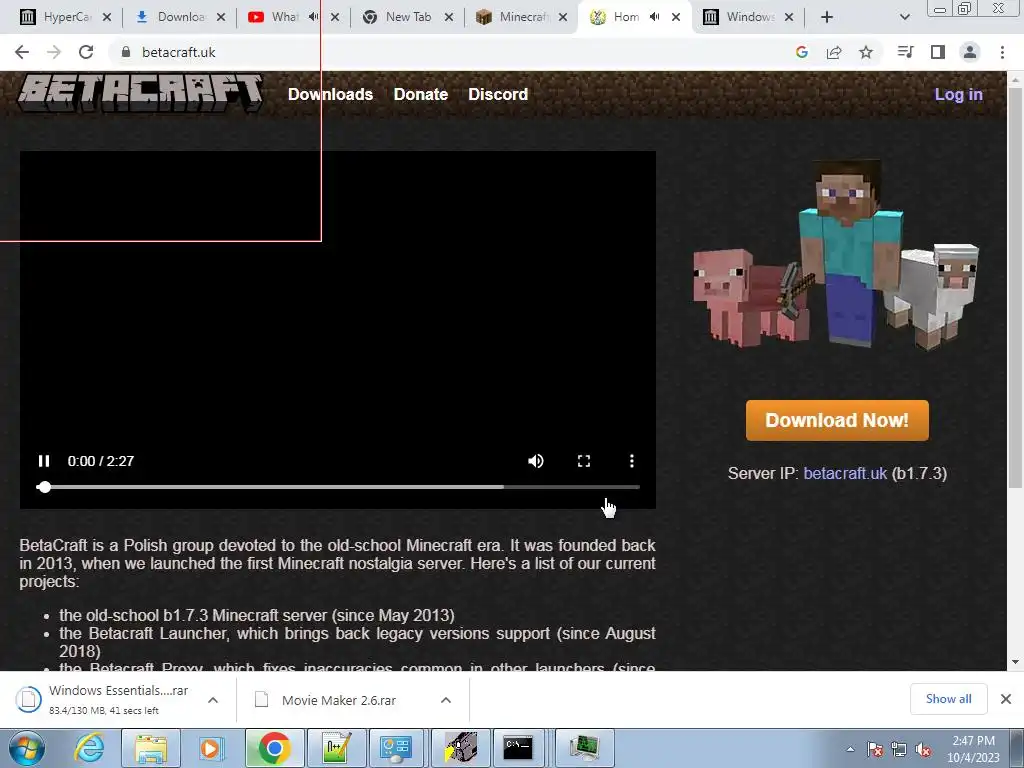
Task: Click Show all downloads
Action: tap(948, 699)
